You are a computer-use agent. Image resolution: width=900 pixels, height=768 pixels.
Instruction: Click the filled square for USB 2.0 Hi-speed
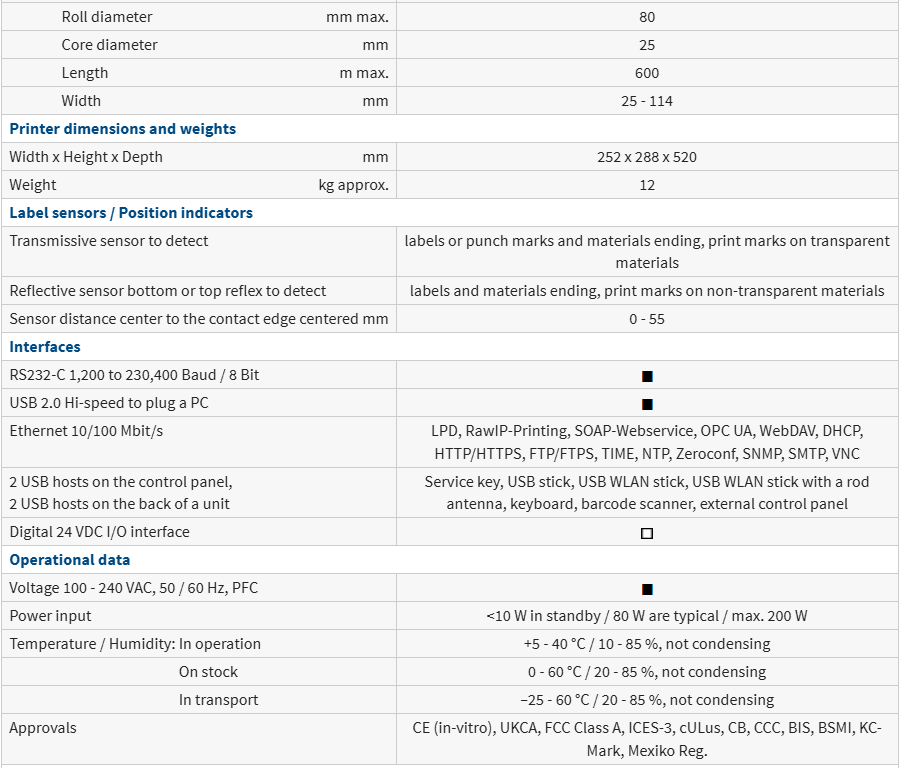click(647, 404)
